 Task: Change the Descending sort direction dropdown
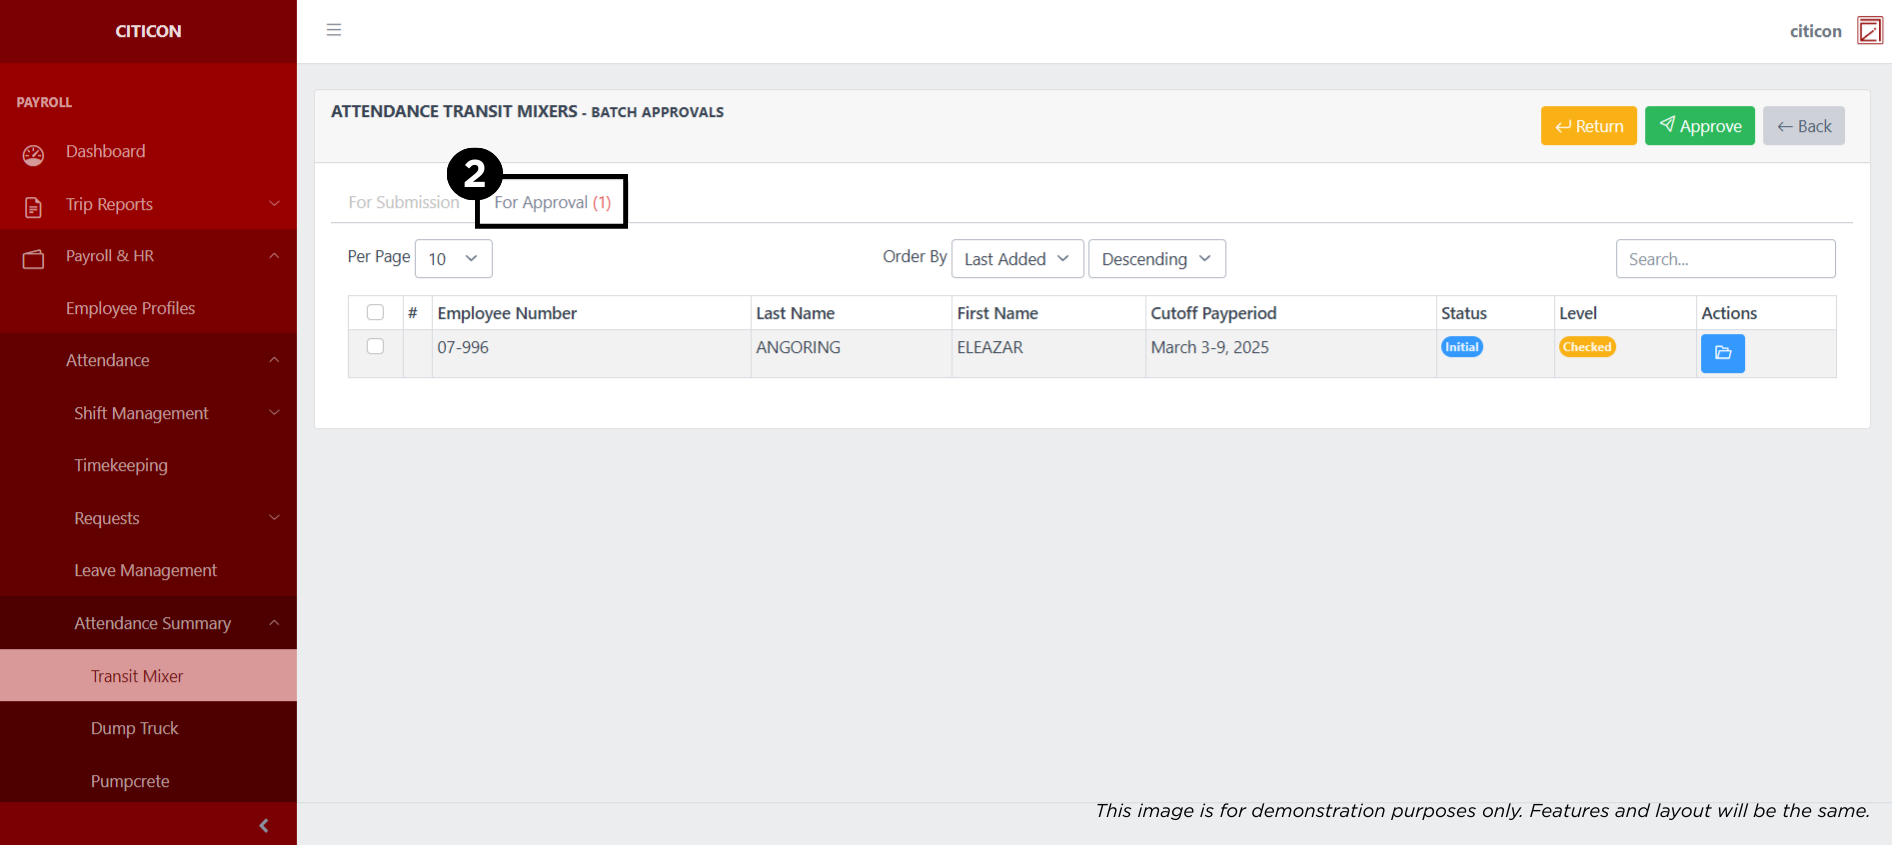coord(1156,259)
